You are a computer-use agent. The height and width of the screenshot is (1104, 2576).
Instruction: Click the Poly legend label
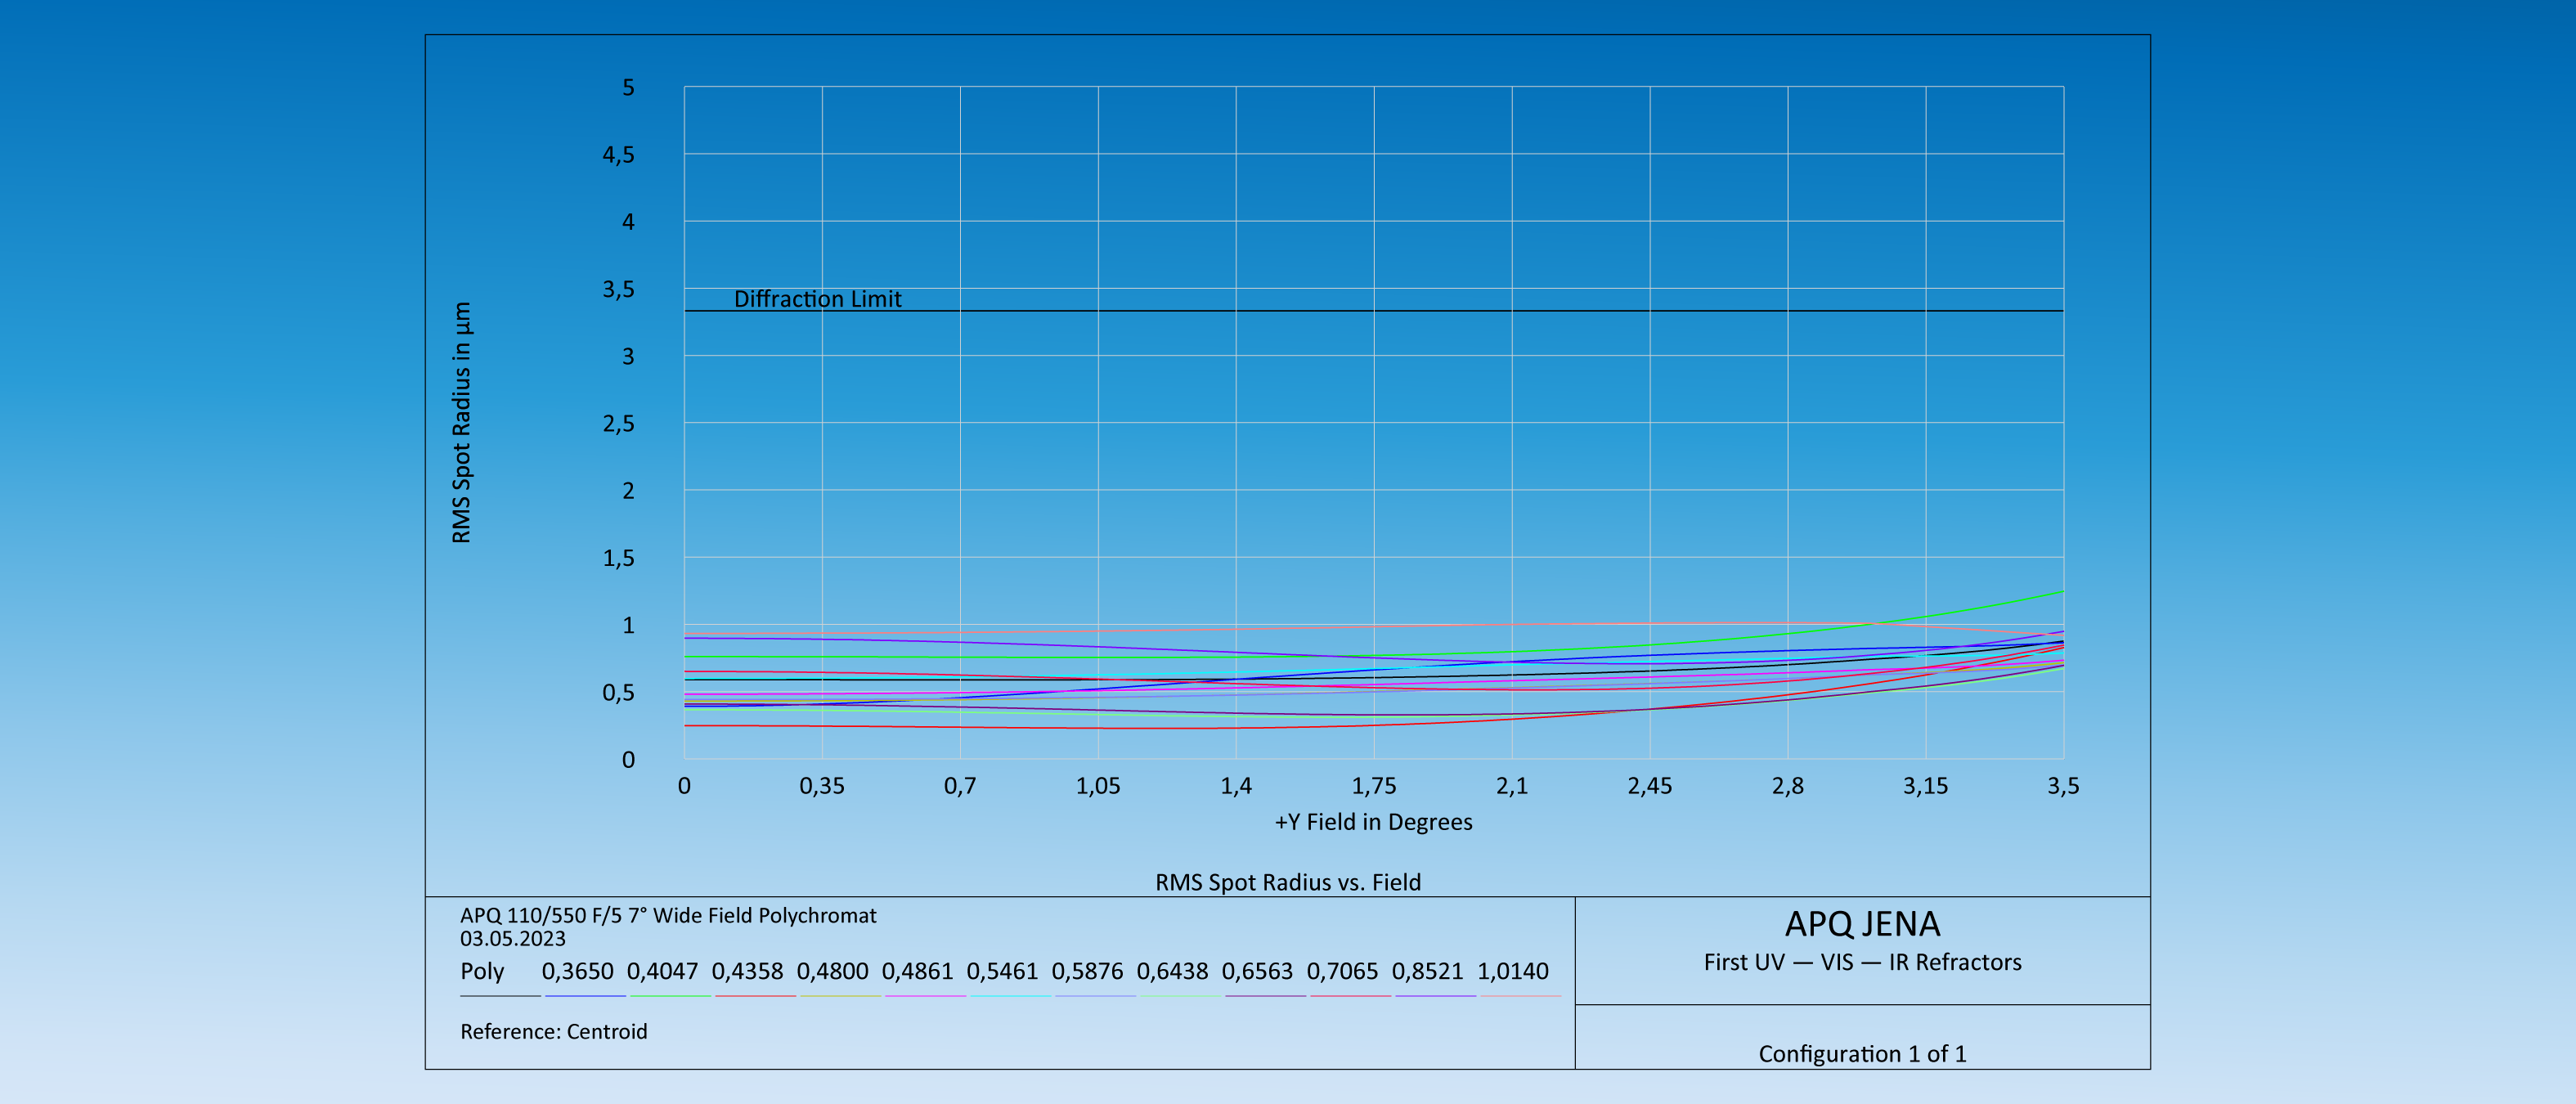[x=482, y=971]
